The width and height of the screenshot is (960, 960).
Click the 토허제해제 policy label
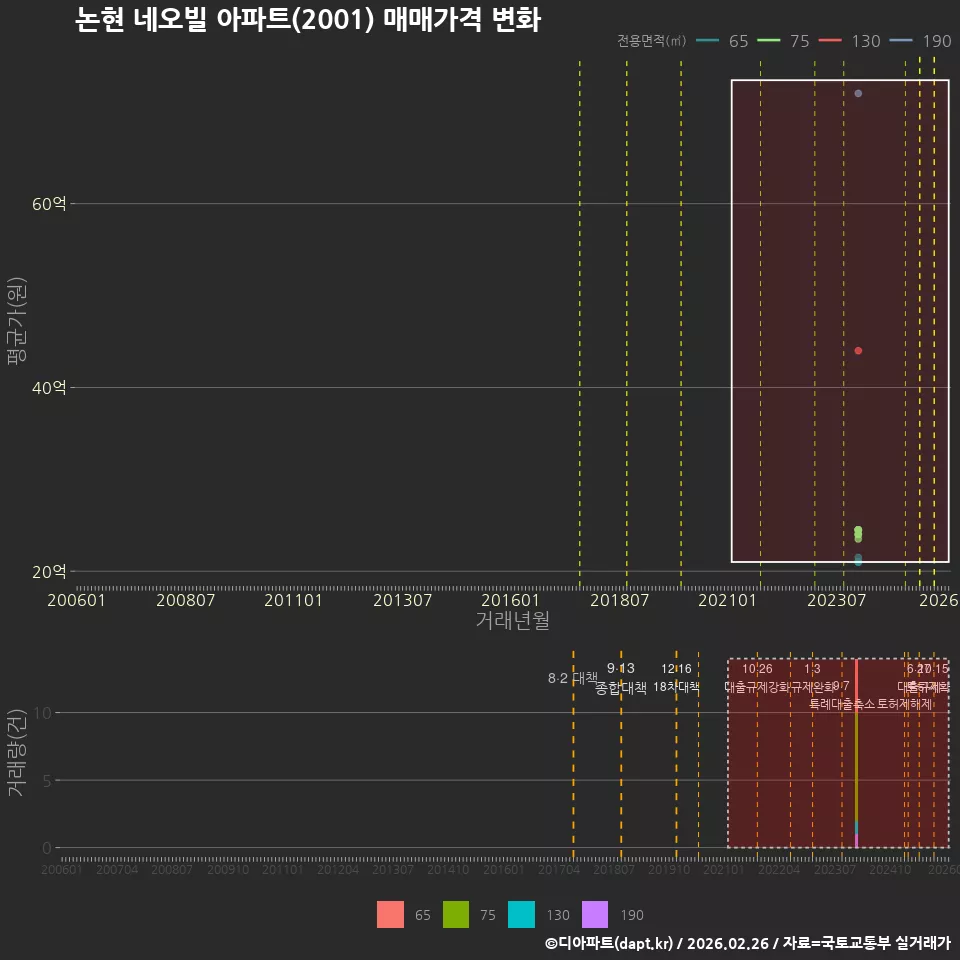904,704
